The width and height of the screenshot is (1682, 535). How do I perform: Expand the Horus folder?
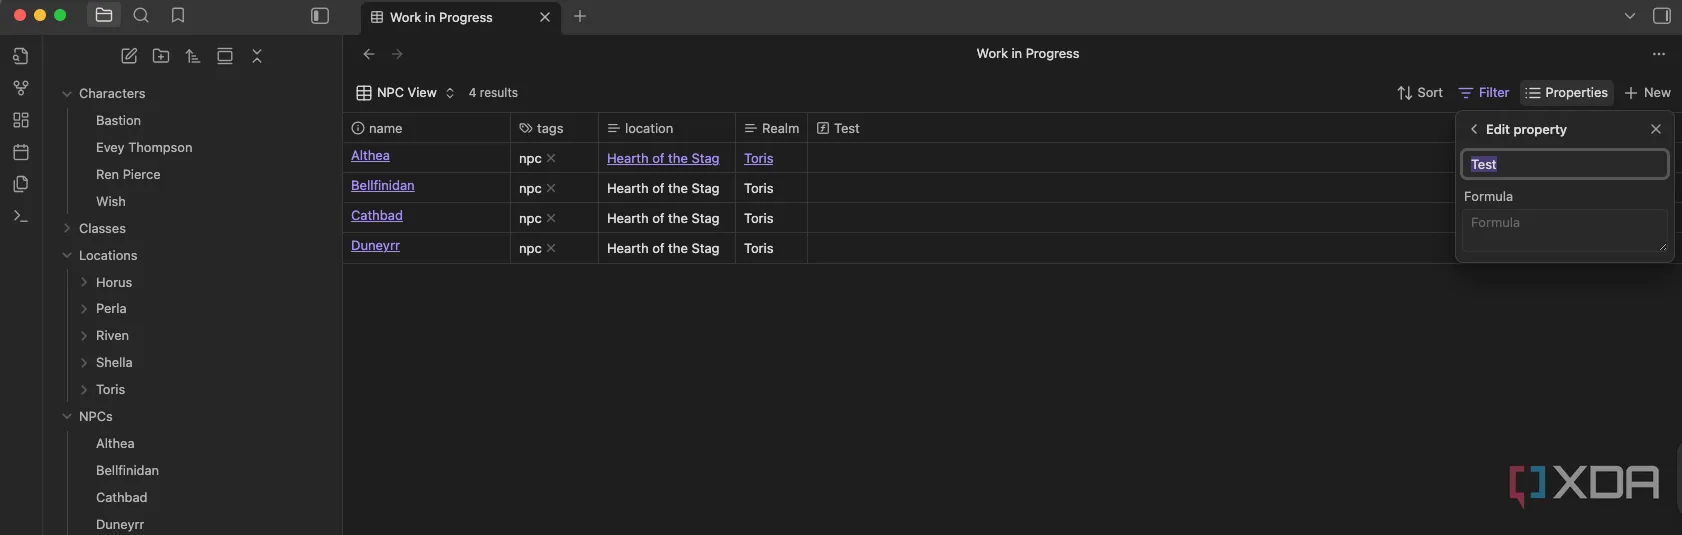[84, 283]
